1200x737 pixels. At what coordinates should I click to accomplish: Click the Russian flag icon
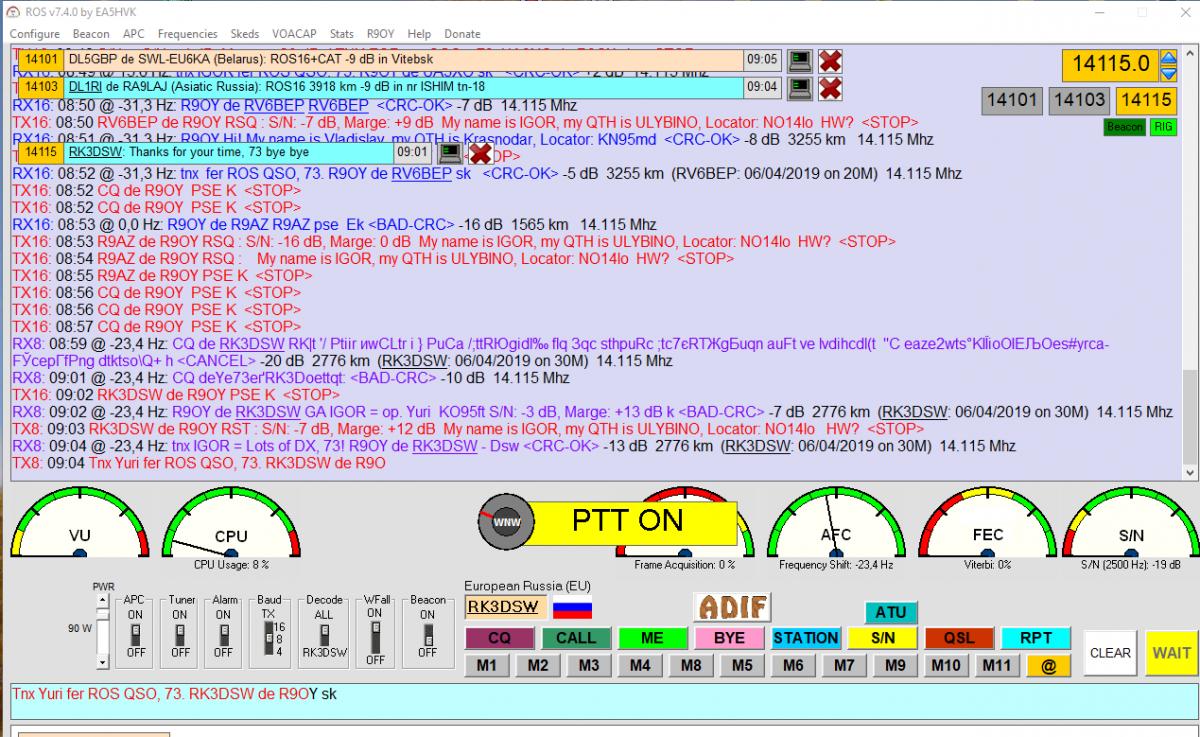tap(572, 607)
